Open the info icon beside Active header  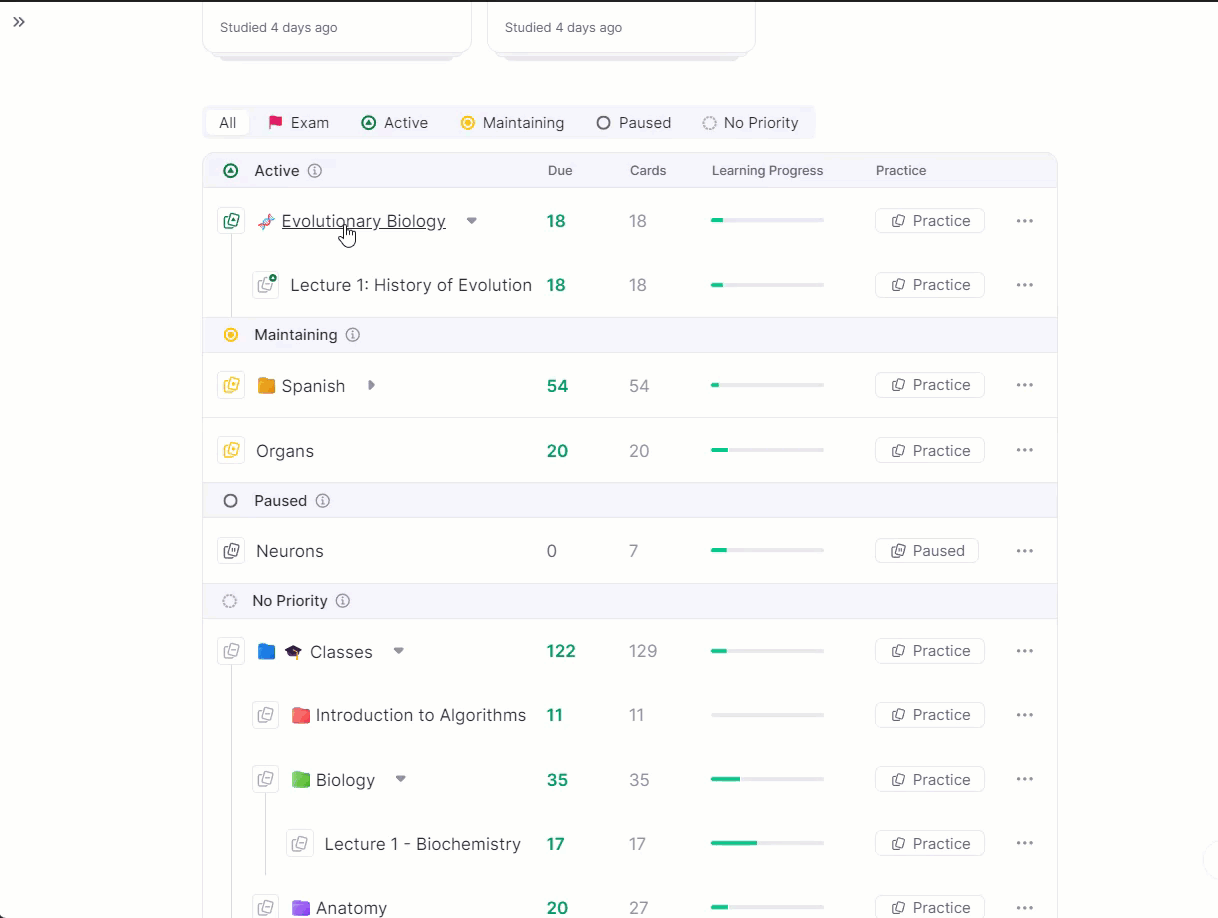point(315,171)
